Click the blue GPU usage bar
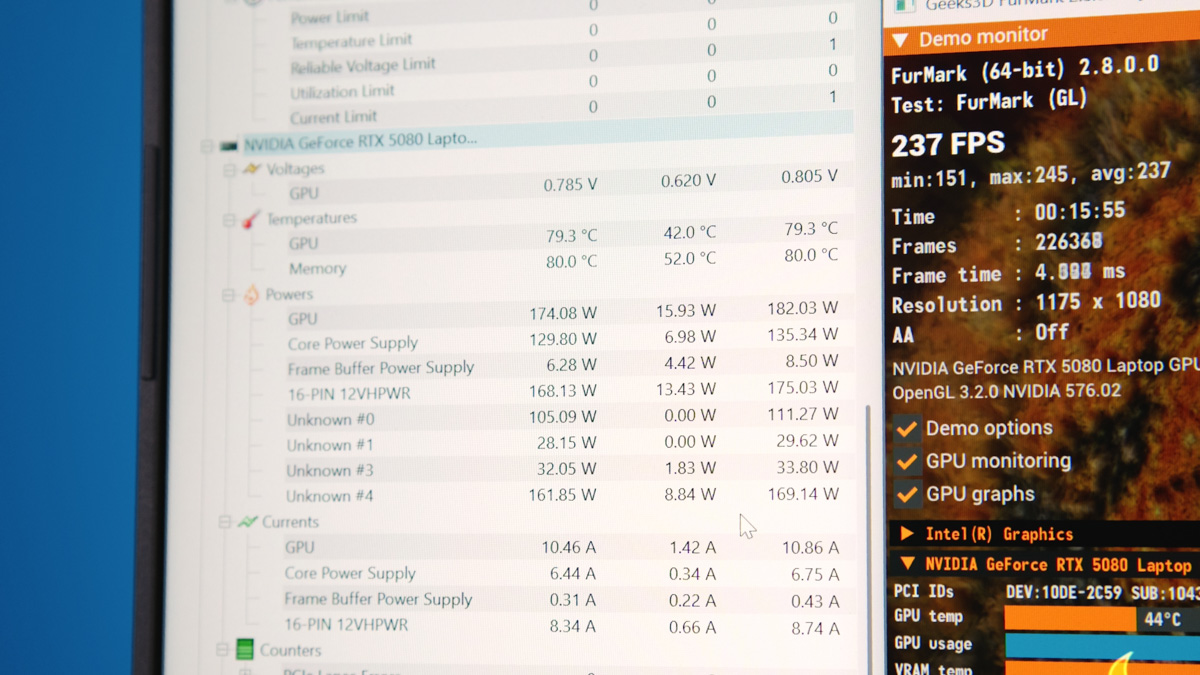The image size is (1200, 675). (1102, 646)
